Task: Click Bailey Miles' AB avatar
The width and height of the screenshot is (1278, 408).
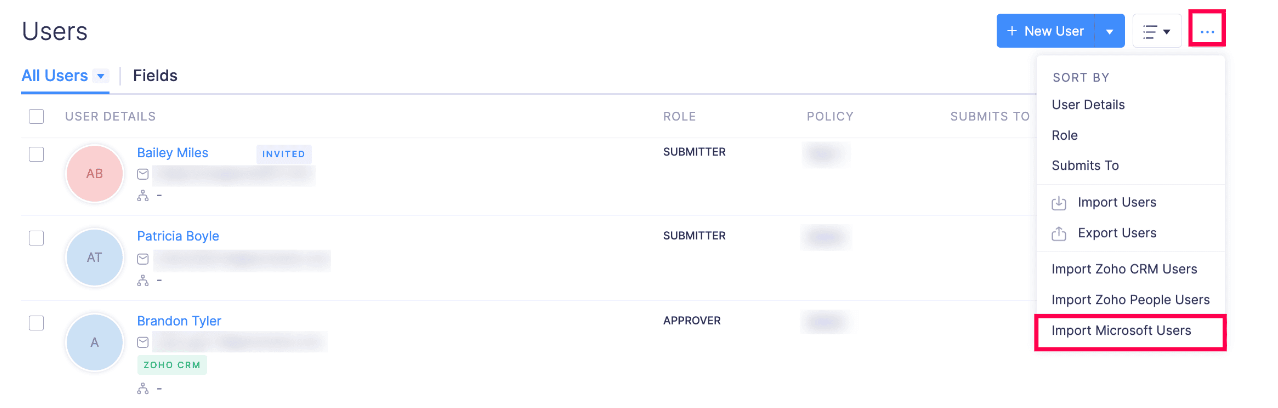Action: (94, 174)
